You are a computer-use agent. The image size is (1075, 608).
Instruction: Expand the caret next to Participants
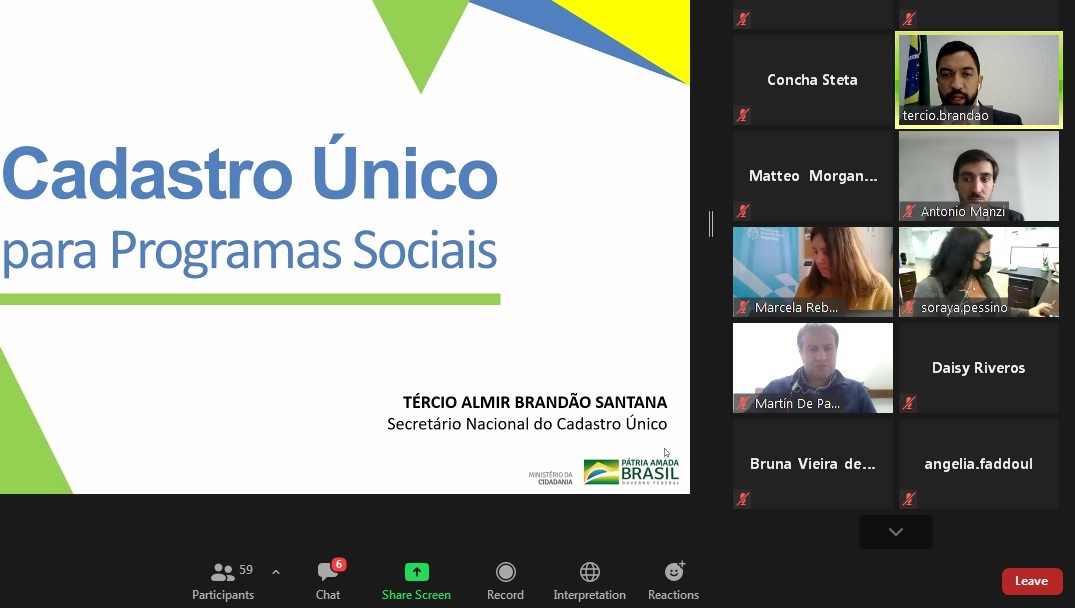coord(276,572)
